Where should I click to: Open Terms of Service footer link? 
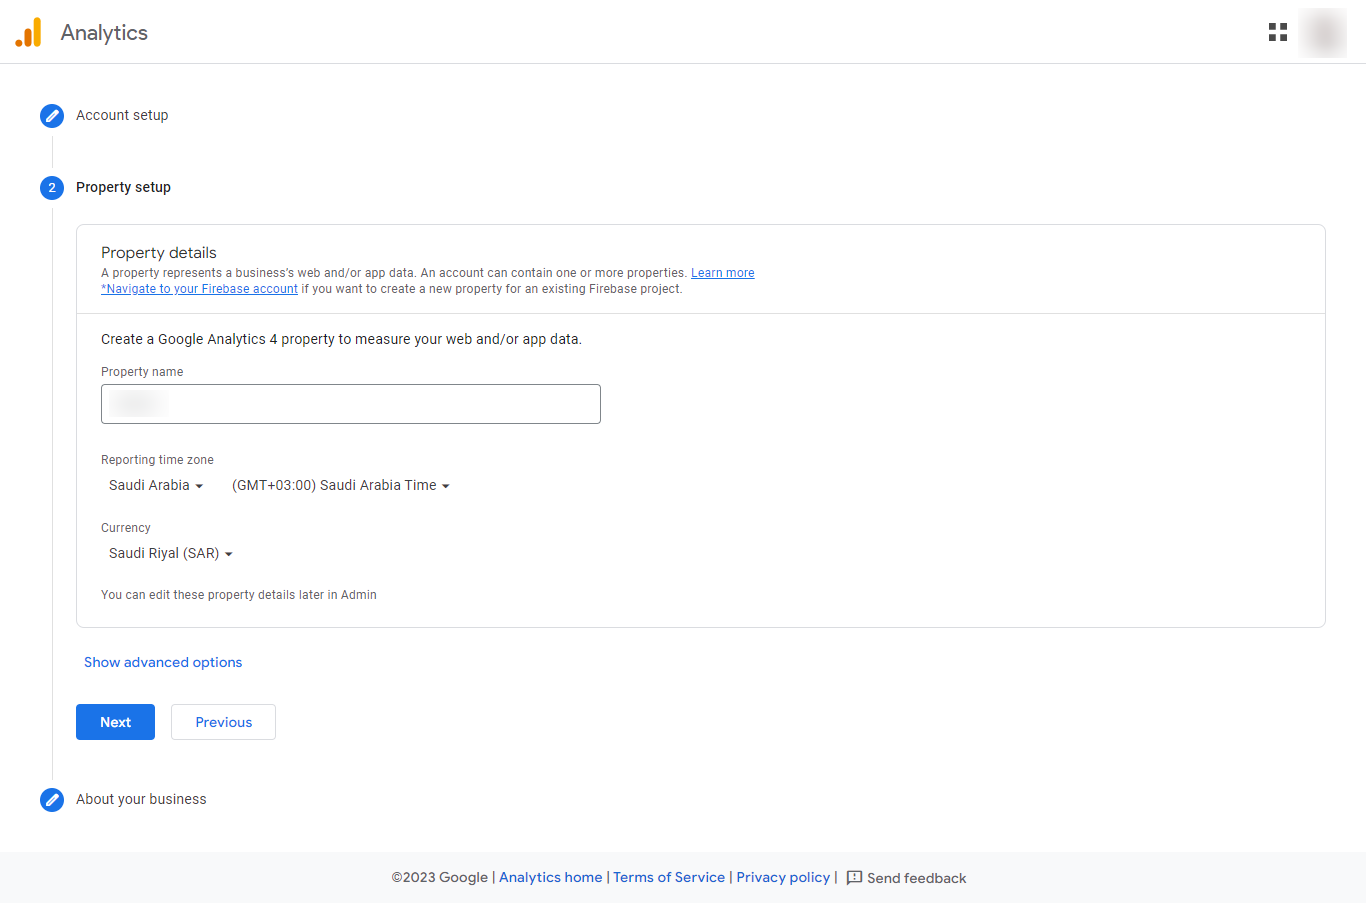tap(669, 877)
